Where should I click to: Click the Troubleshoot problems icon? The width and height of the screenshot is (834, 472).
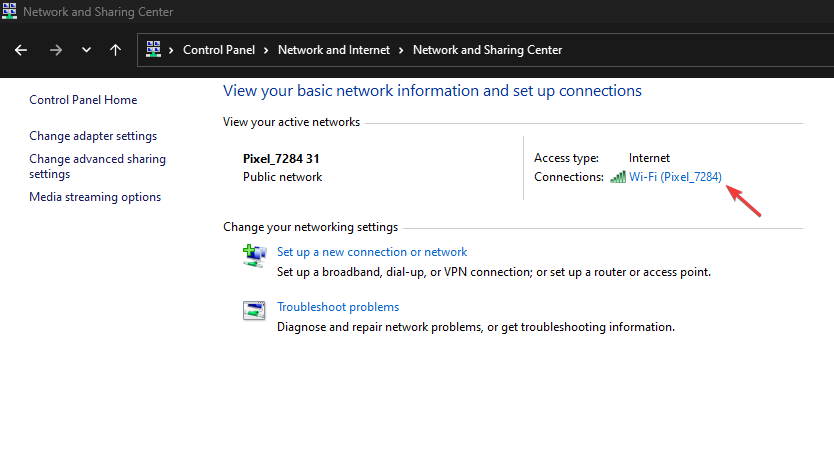tap(254, 310)
